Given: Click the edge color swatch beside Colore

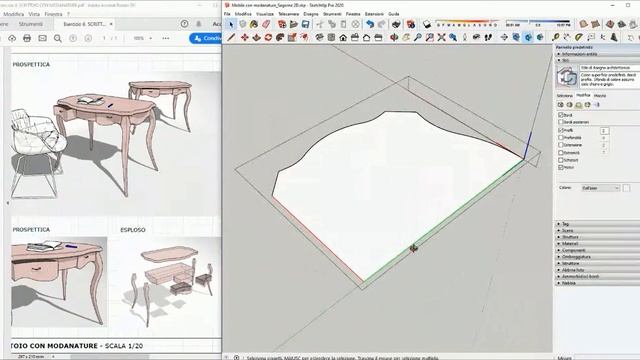Looking at the screenshot, I should click(x=627, y=188).
